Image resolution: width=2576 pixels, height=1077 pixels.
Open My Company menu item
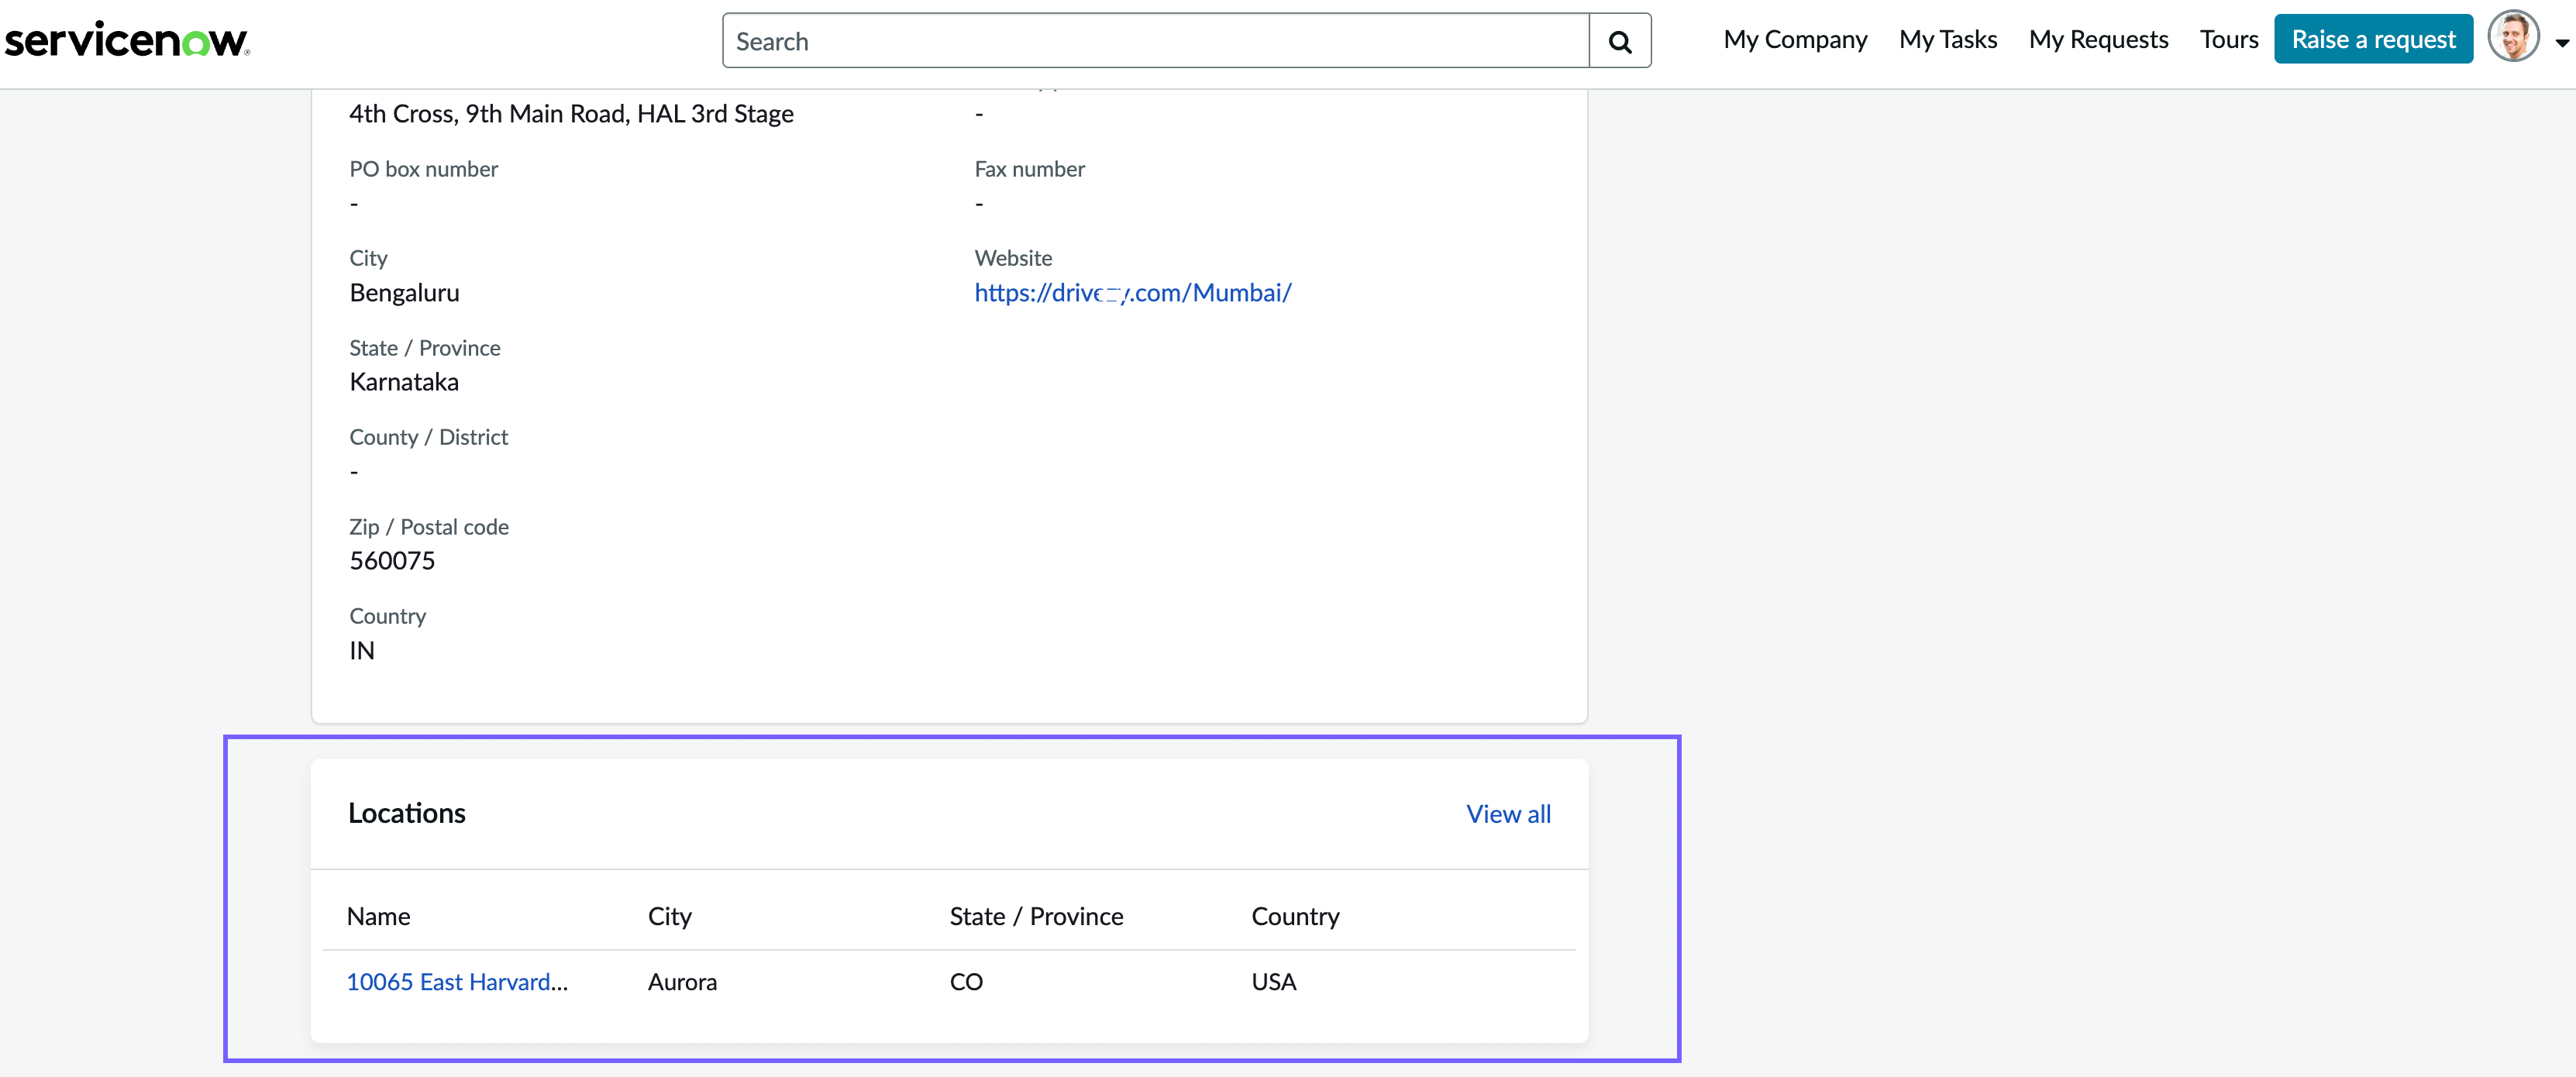pos(1795,39)
